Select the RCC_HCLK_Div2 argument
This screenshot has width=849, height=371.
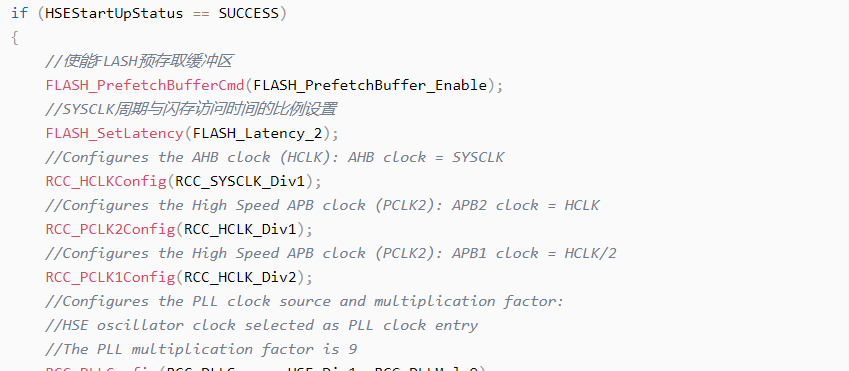point(240,278)
